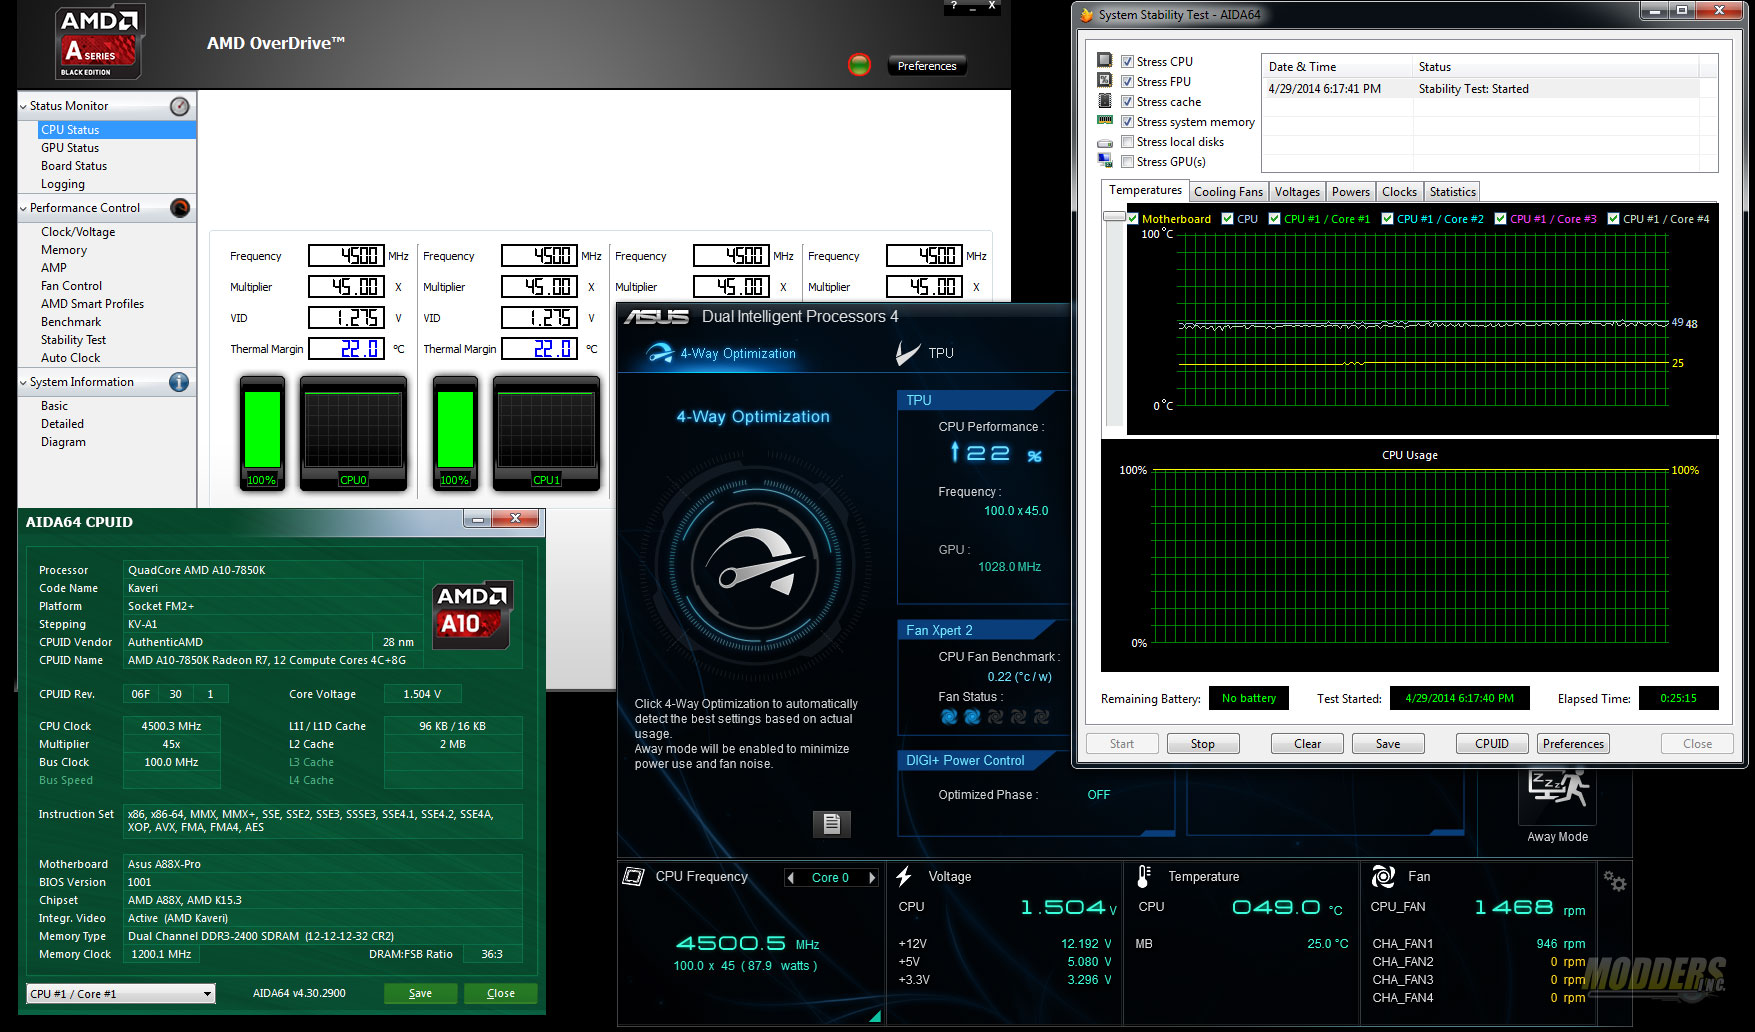Toggle Motherboard temperature graph checkbox

click(1133, 218)
